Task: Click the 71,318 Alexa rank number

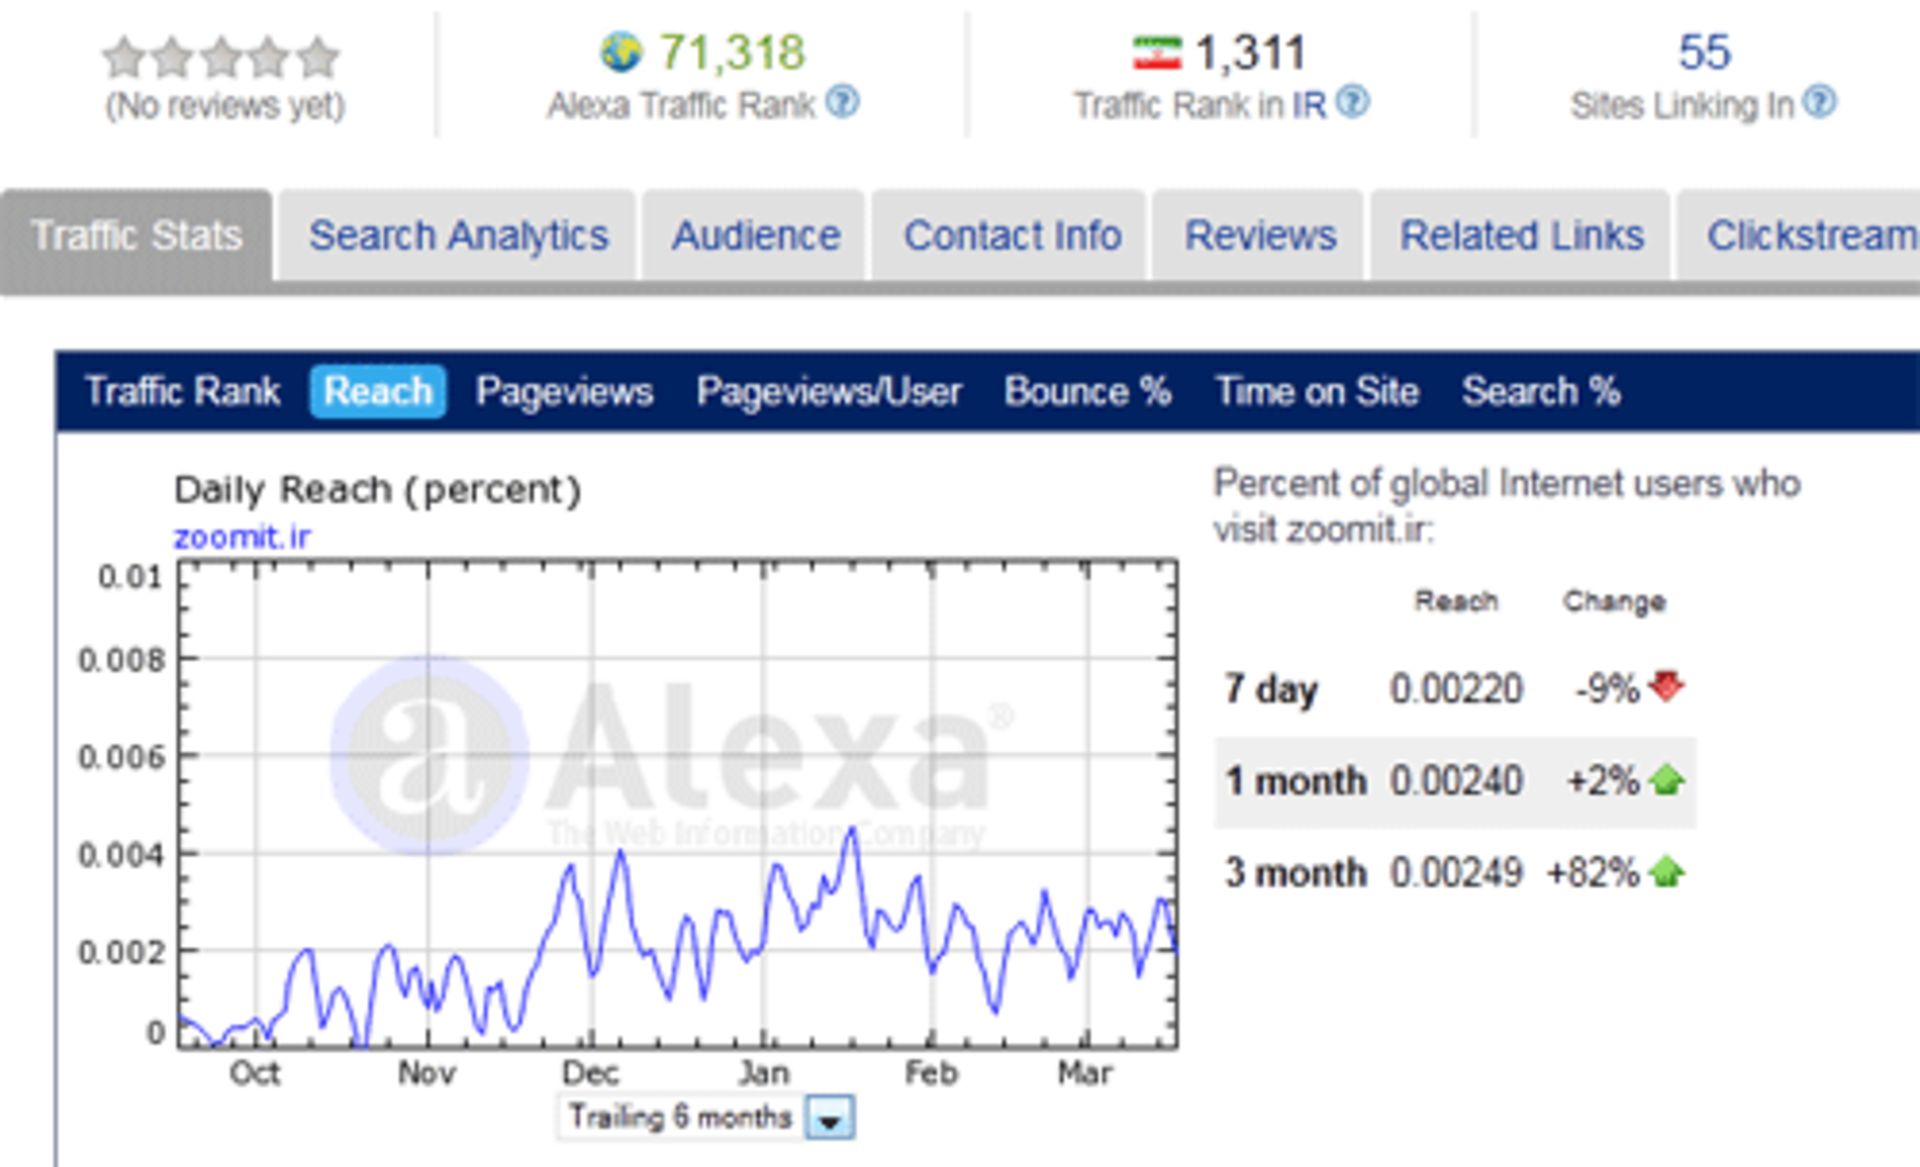Action: click(732, 52)
